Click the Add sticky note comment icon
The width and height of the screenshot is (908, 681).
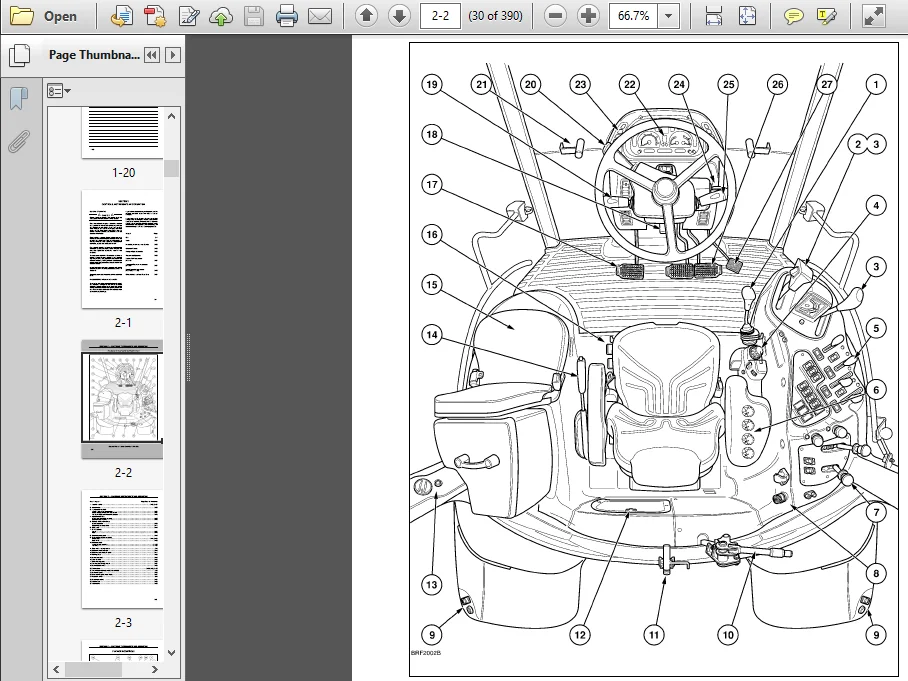point(793,16)
